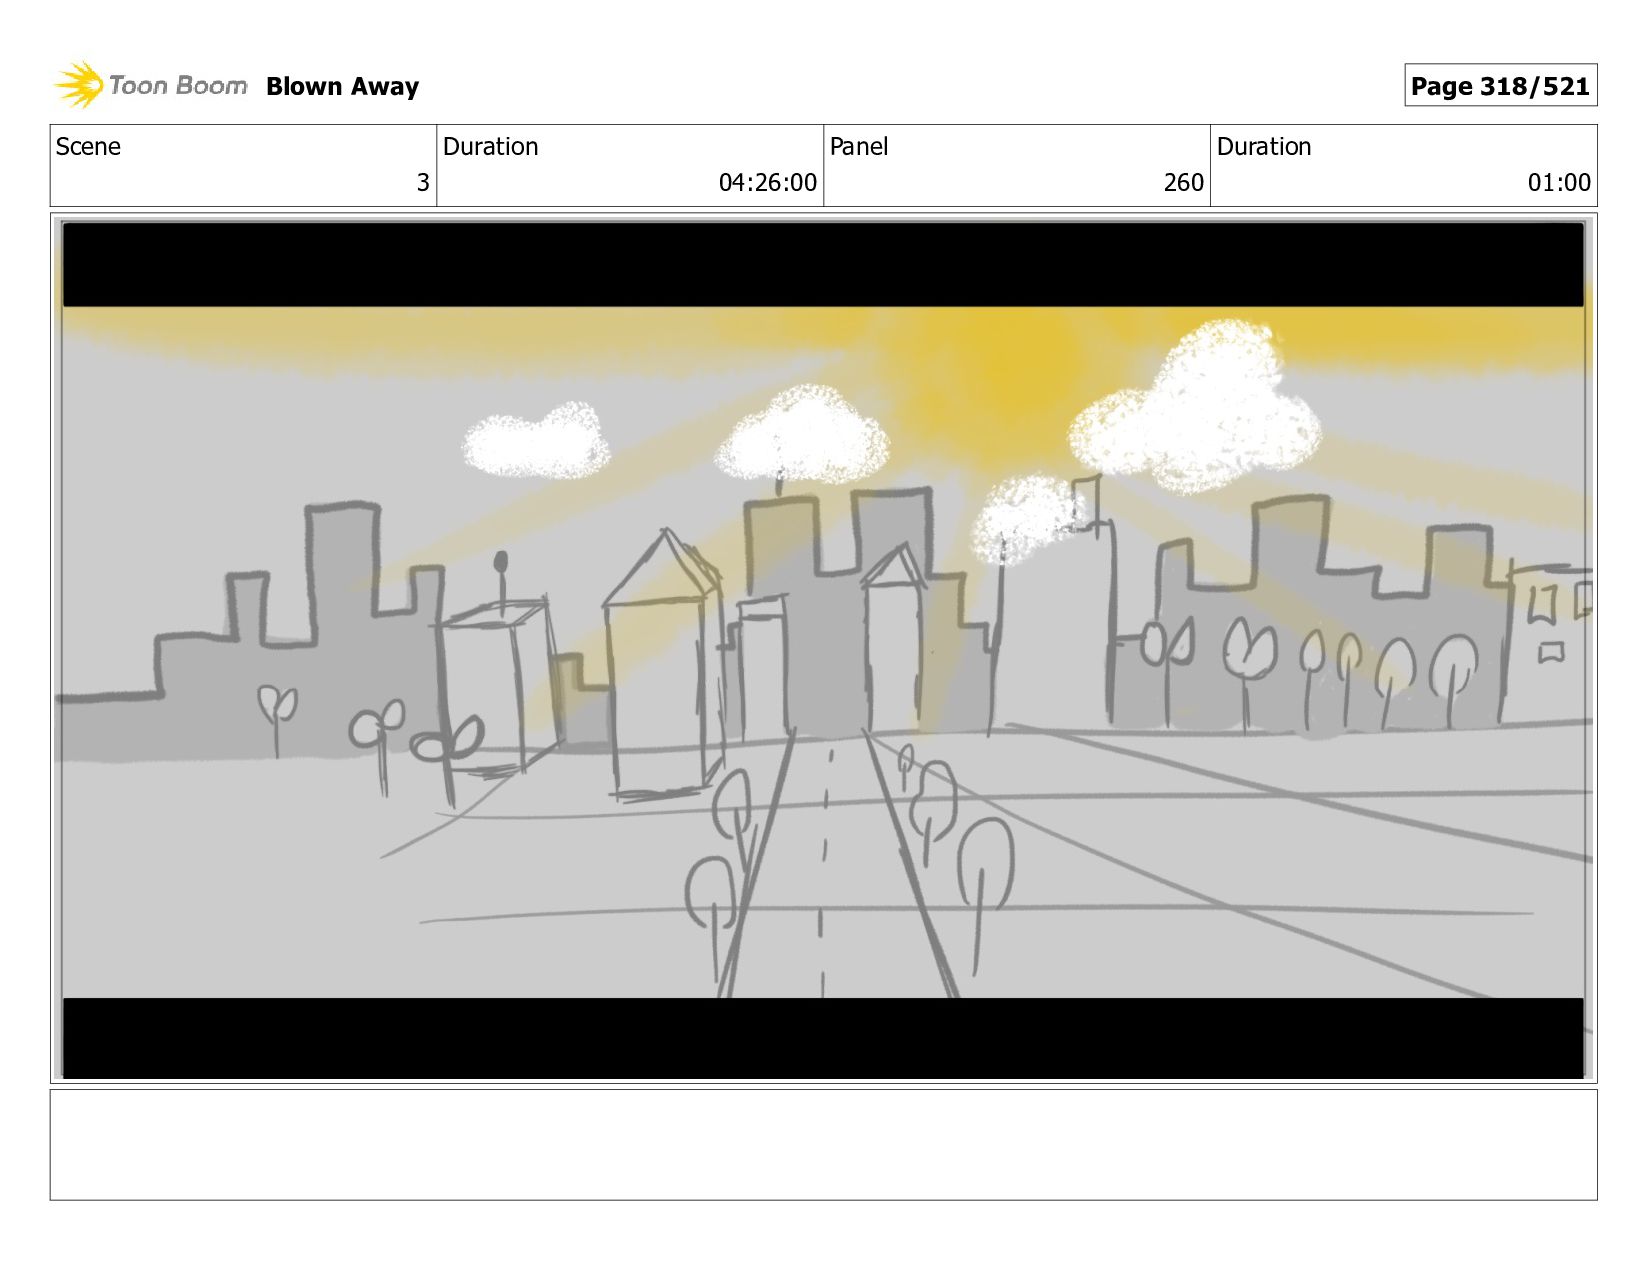Select the 'Panel' header label
1650x1275 pixels.
(859, 147)
